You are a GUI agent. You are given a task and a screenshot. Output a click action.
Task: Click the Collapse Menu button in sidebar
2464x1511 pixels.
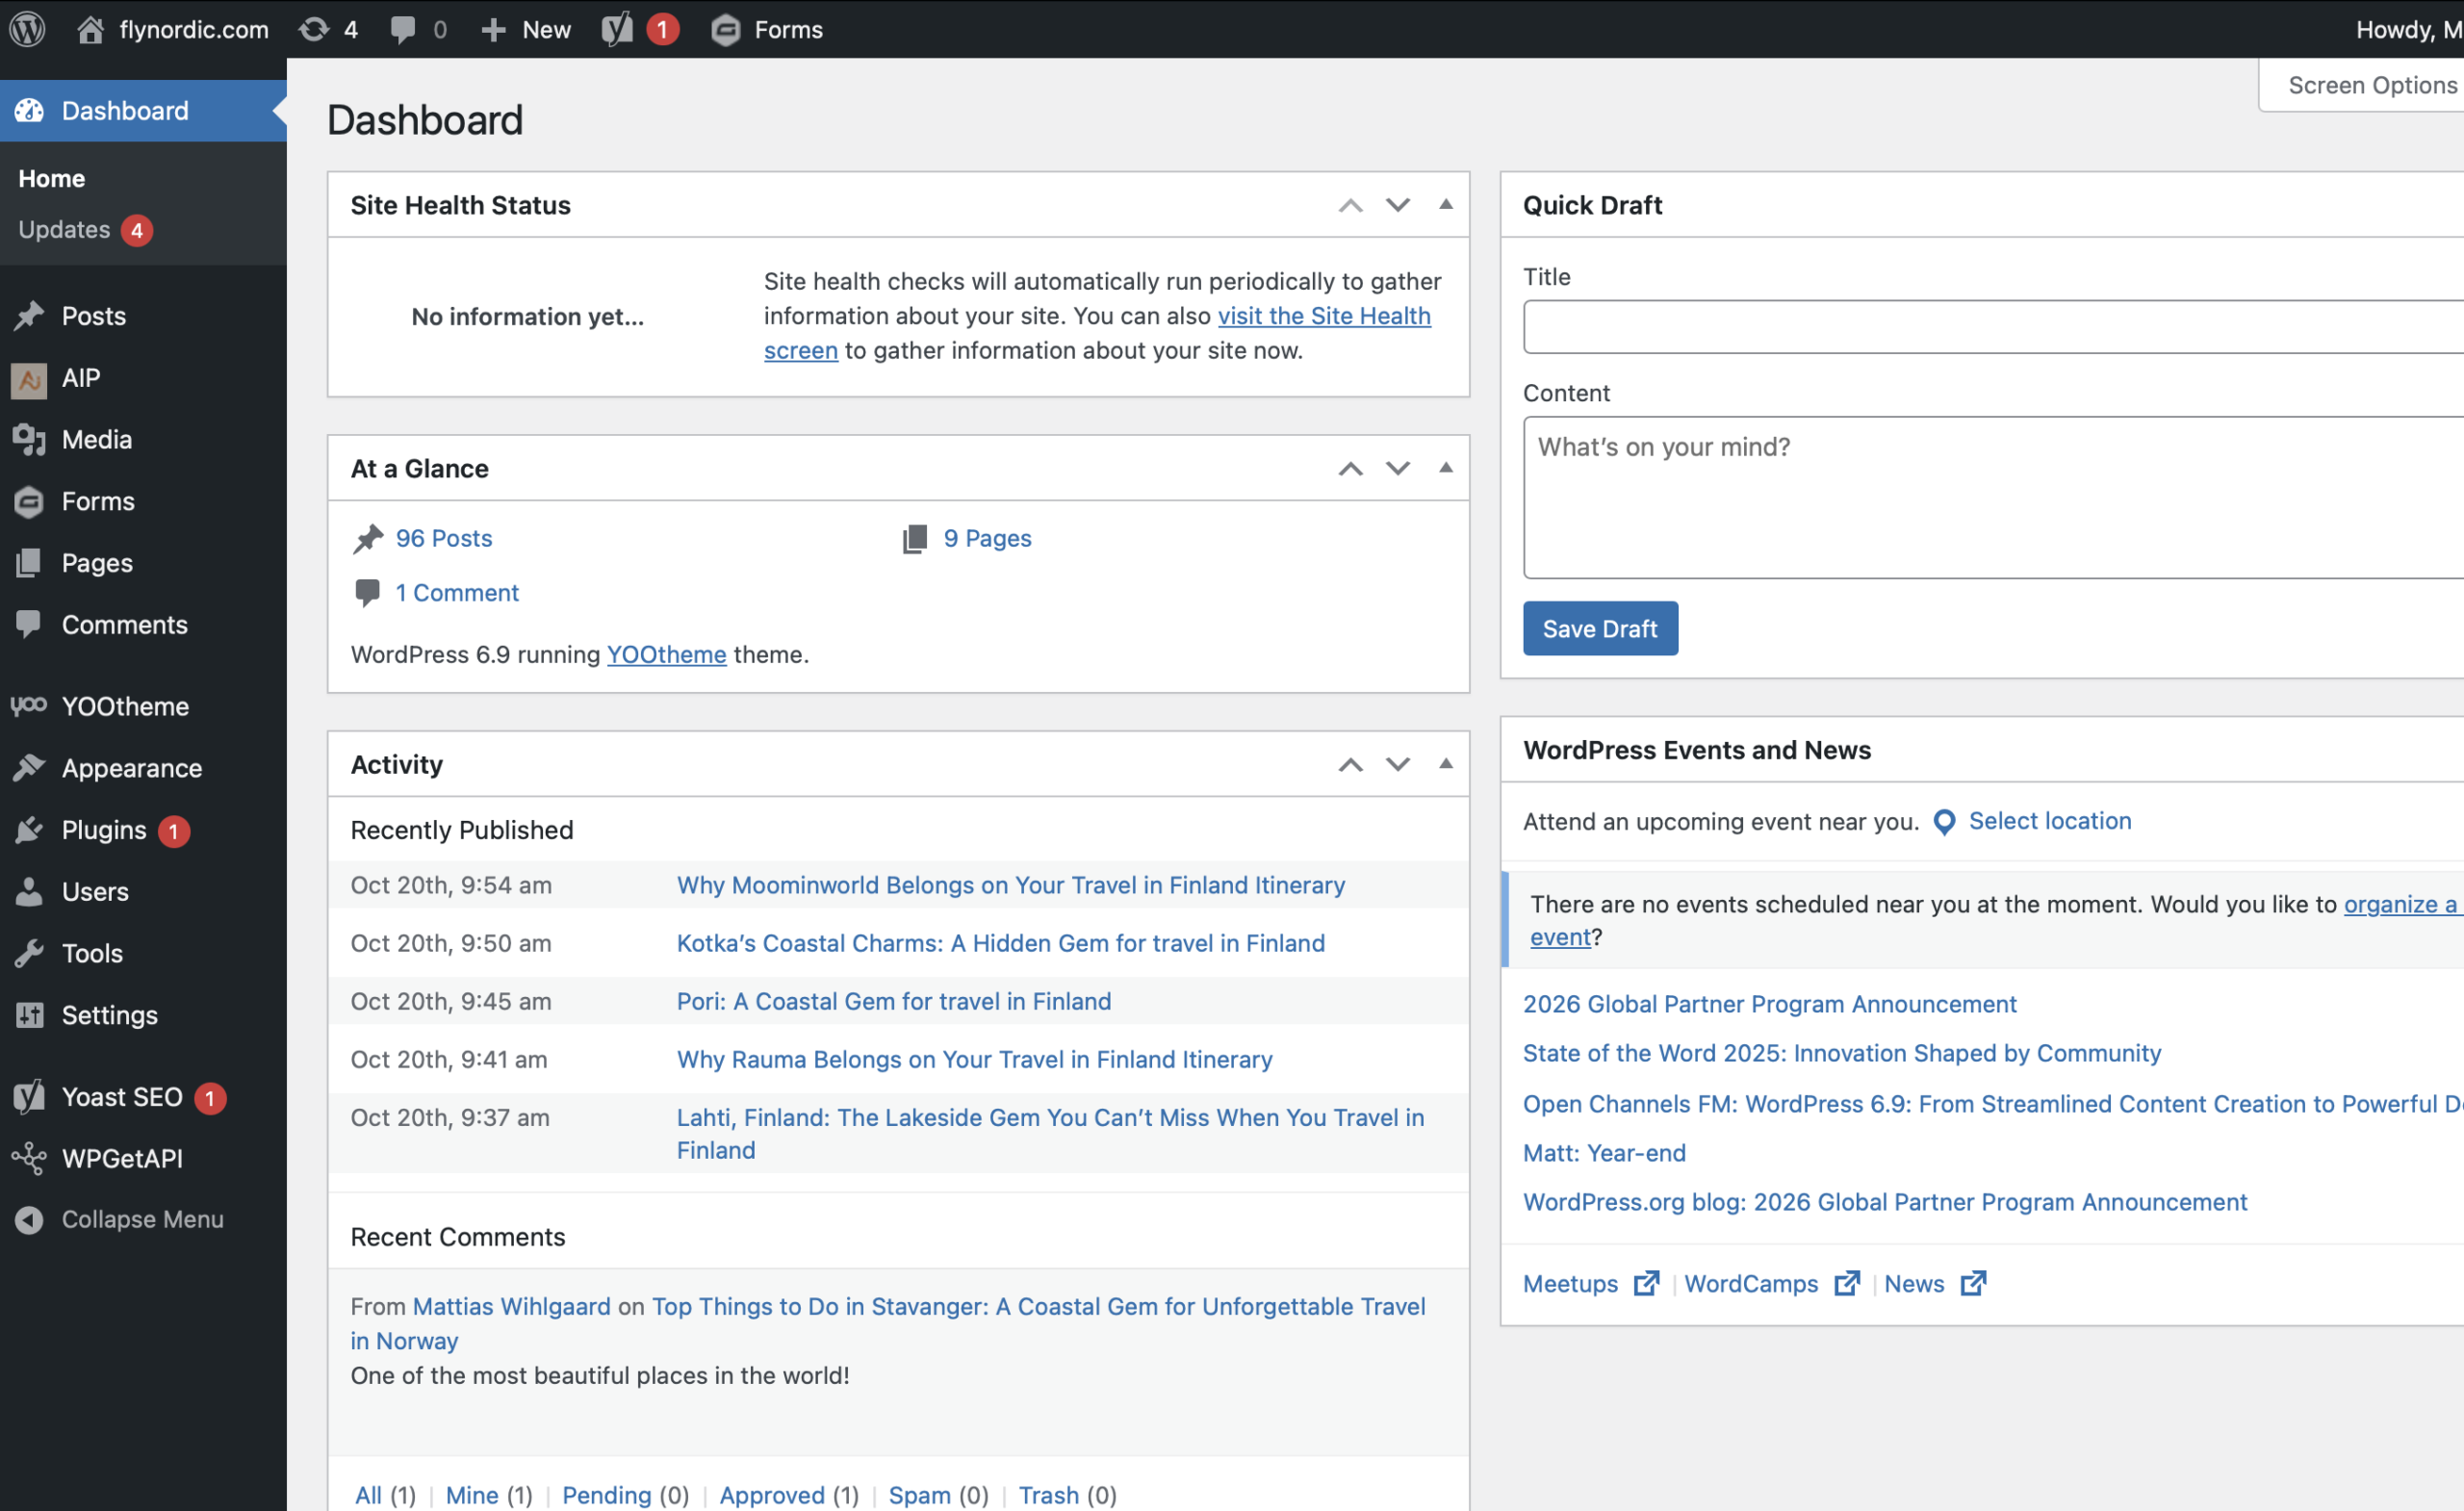(142, 1219)
